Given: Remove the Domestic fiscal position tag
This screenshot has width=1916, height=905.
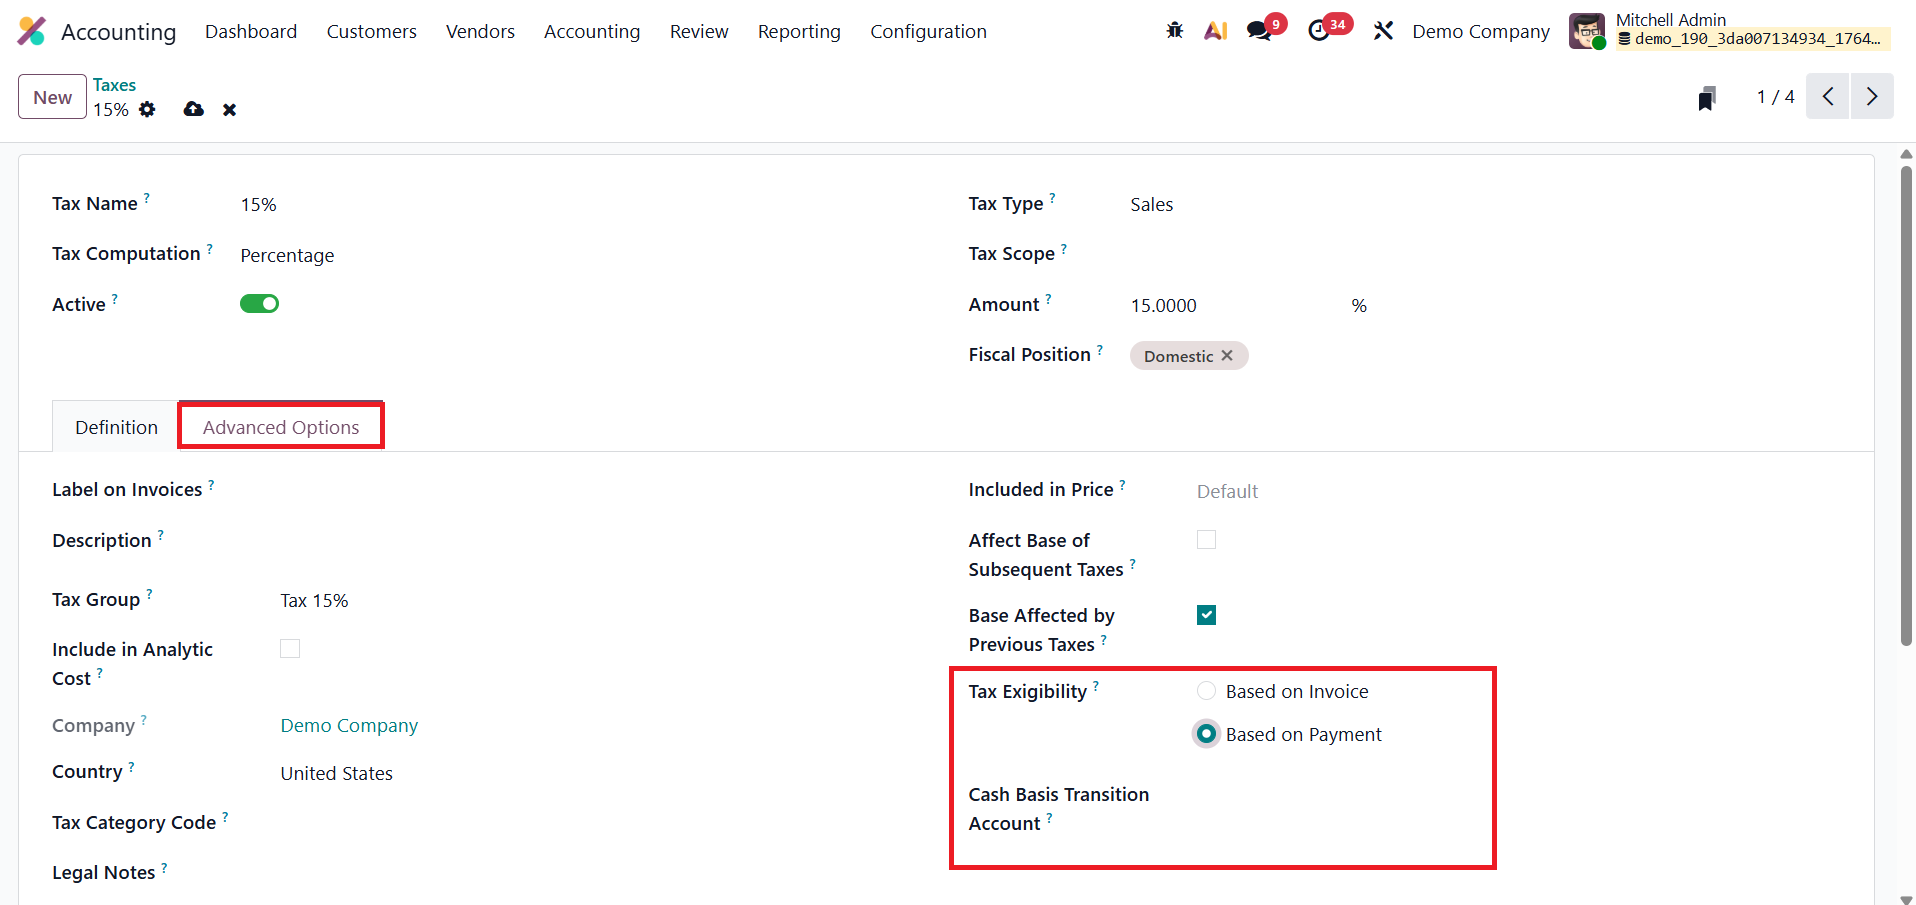Looking at the screenshot, I should pyautogui.click(x=1227, y=355).
